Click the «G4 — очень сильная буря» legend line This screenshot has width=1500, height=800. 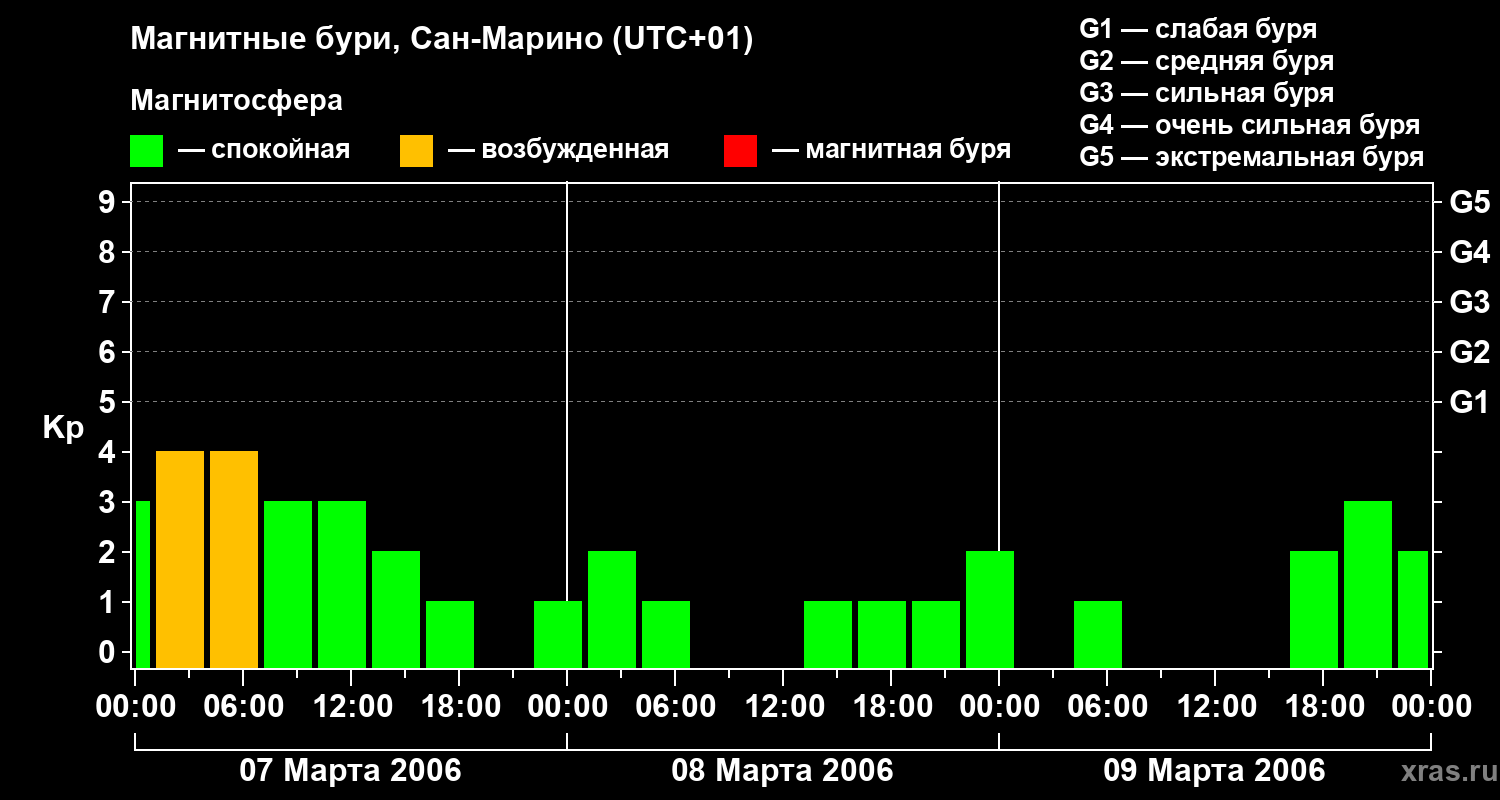[x=1250, y=125]
